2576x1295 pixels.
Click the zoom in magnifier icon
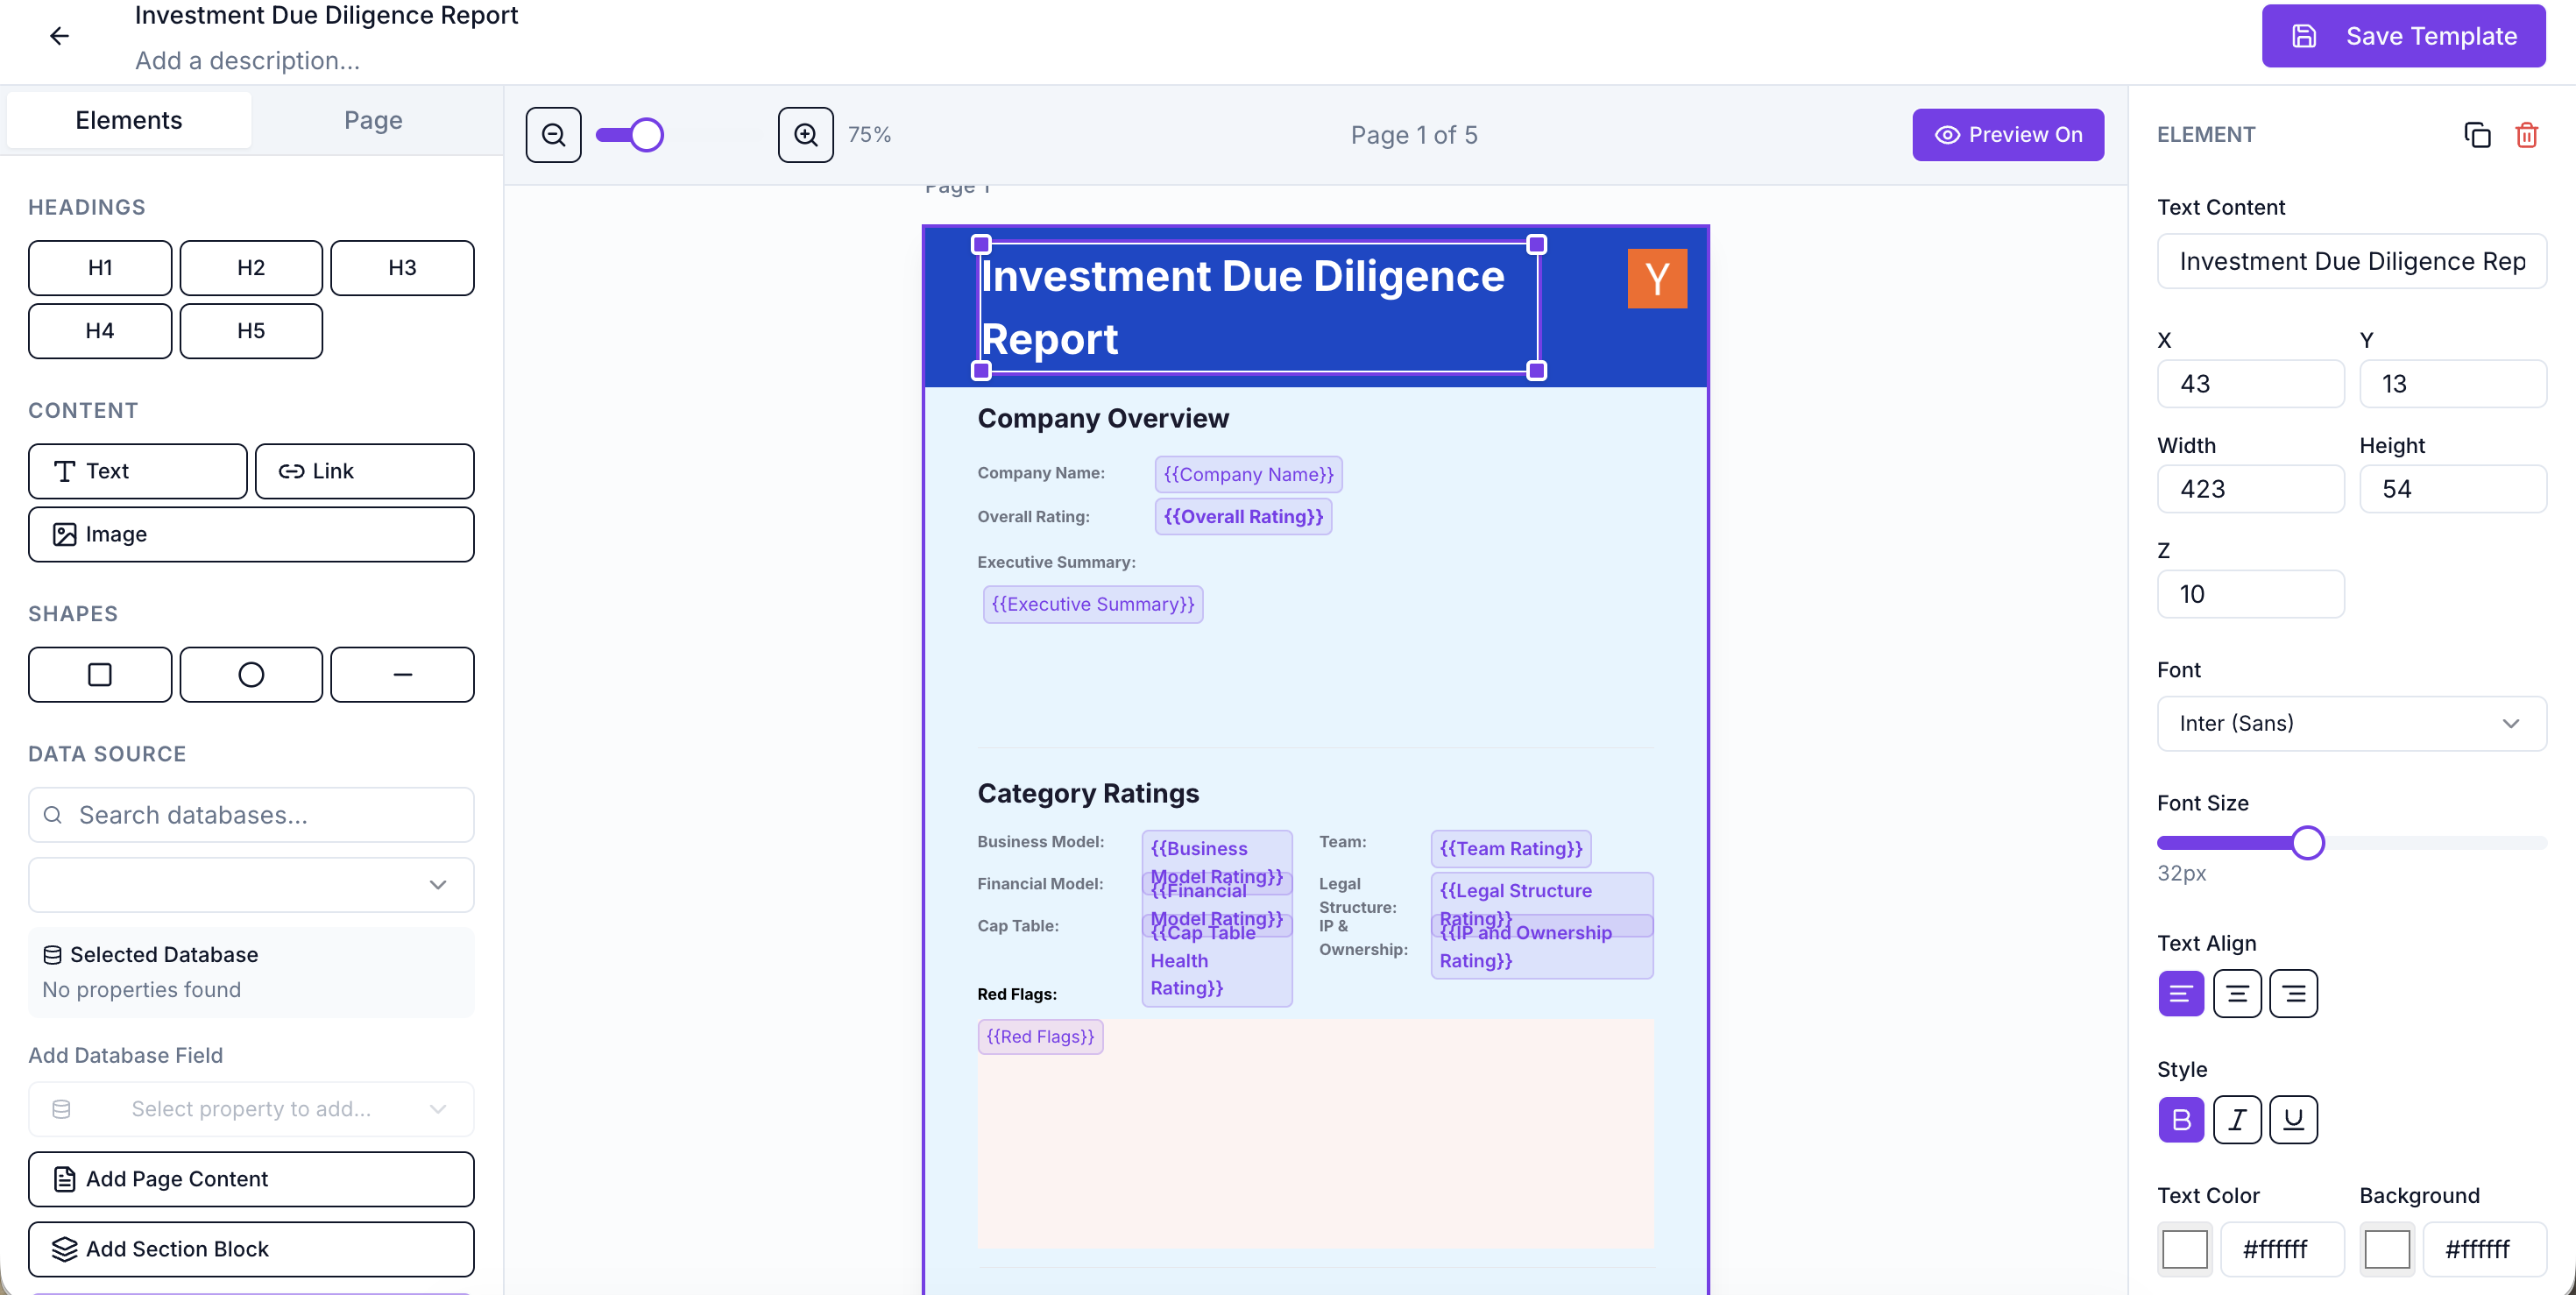(805, 135)
